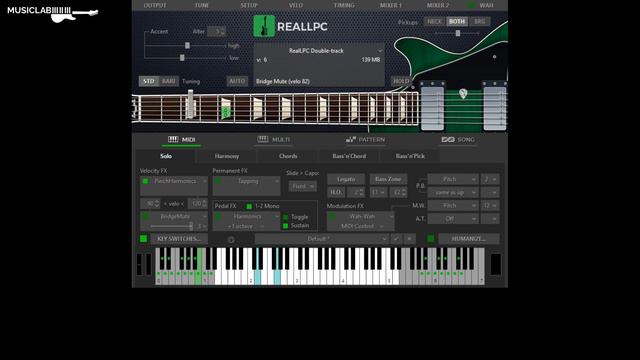Click the KEY SWITCHES button
The width and height of the screenshot is (640, 360).
(x=179, y=239)
